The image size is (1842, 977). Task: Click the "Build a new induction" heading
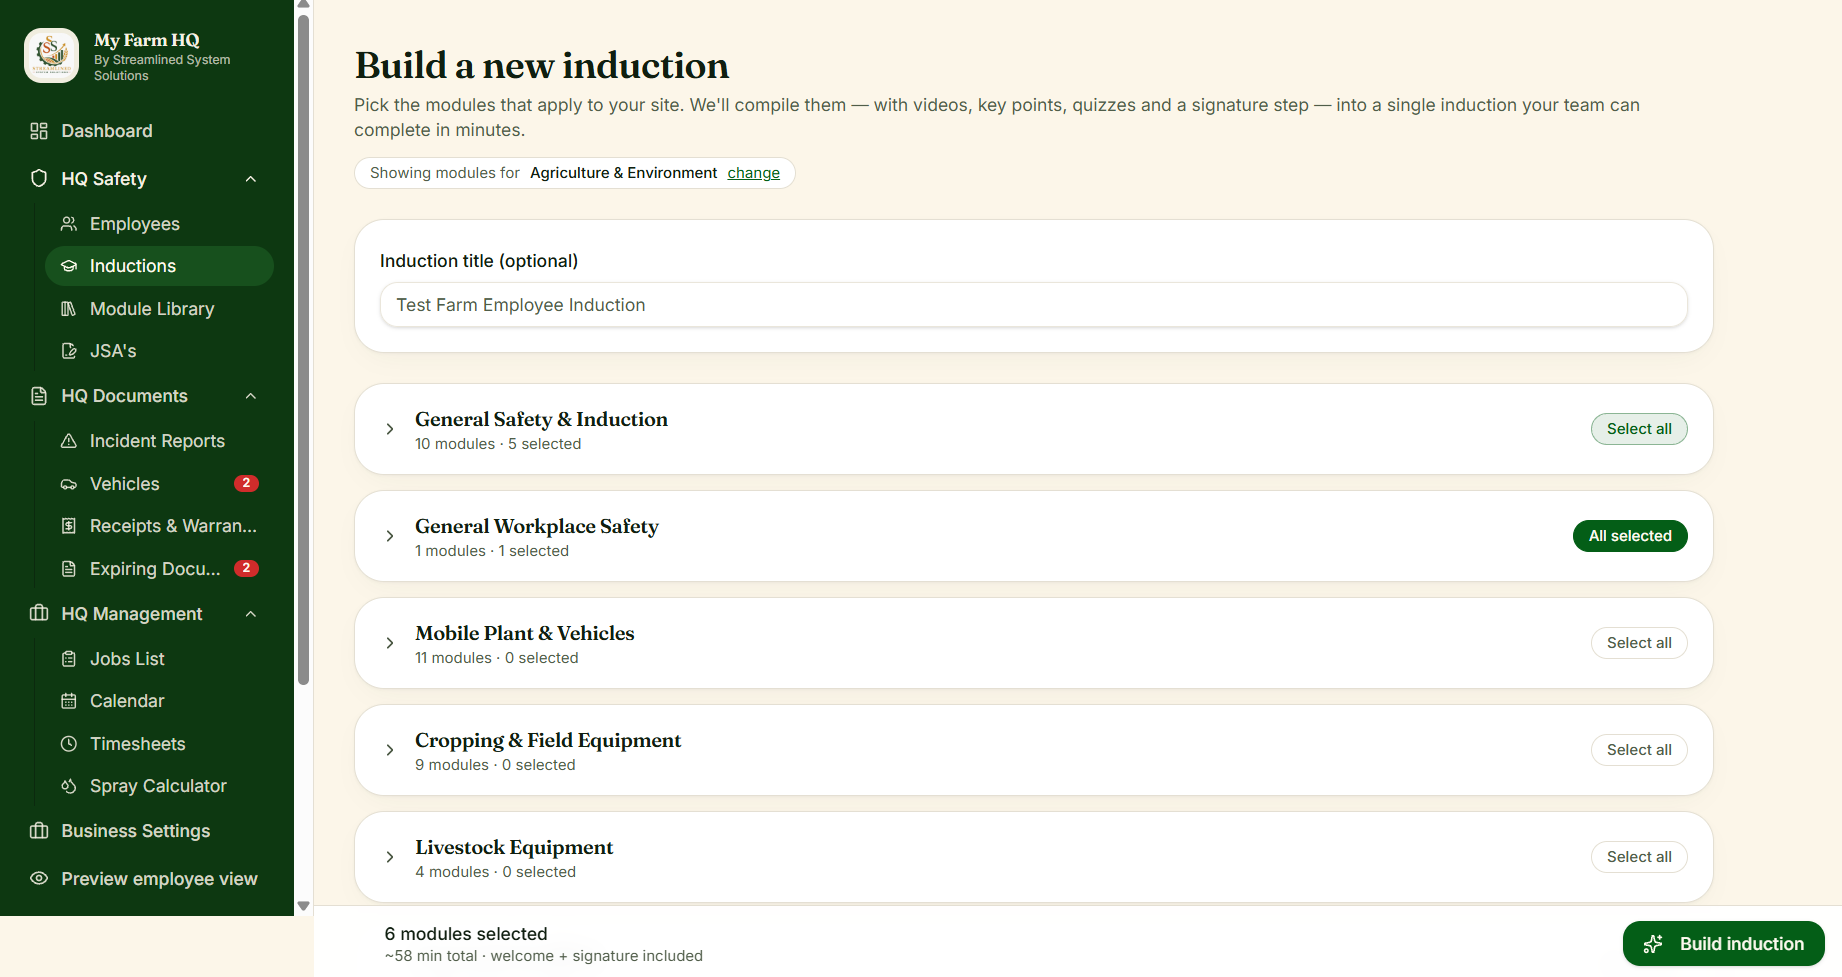(542, 66)
